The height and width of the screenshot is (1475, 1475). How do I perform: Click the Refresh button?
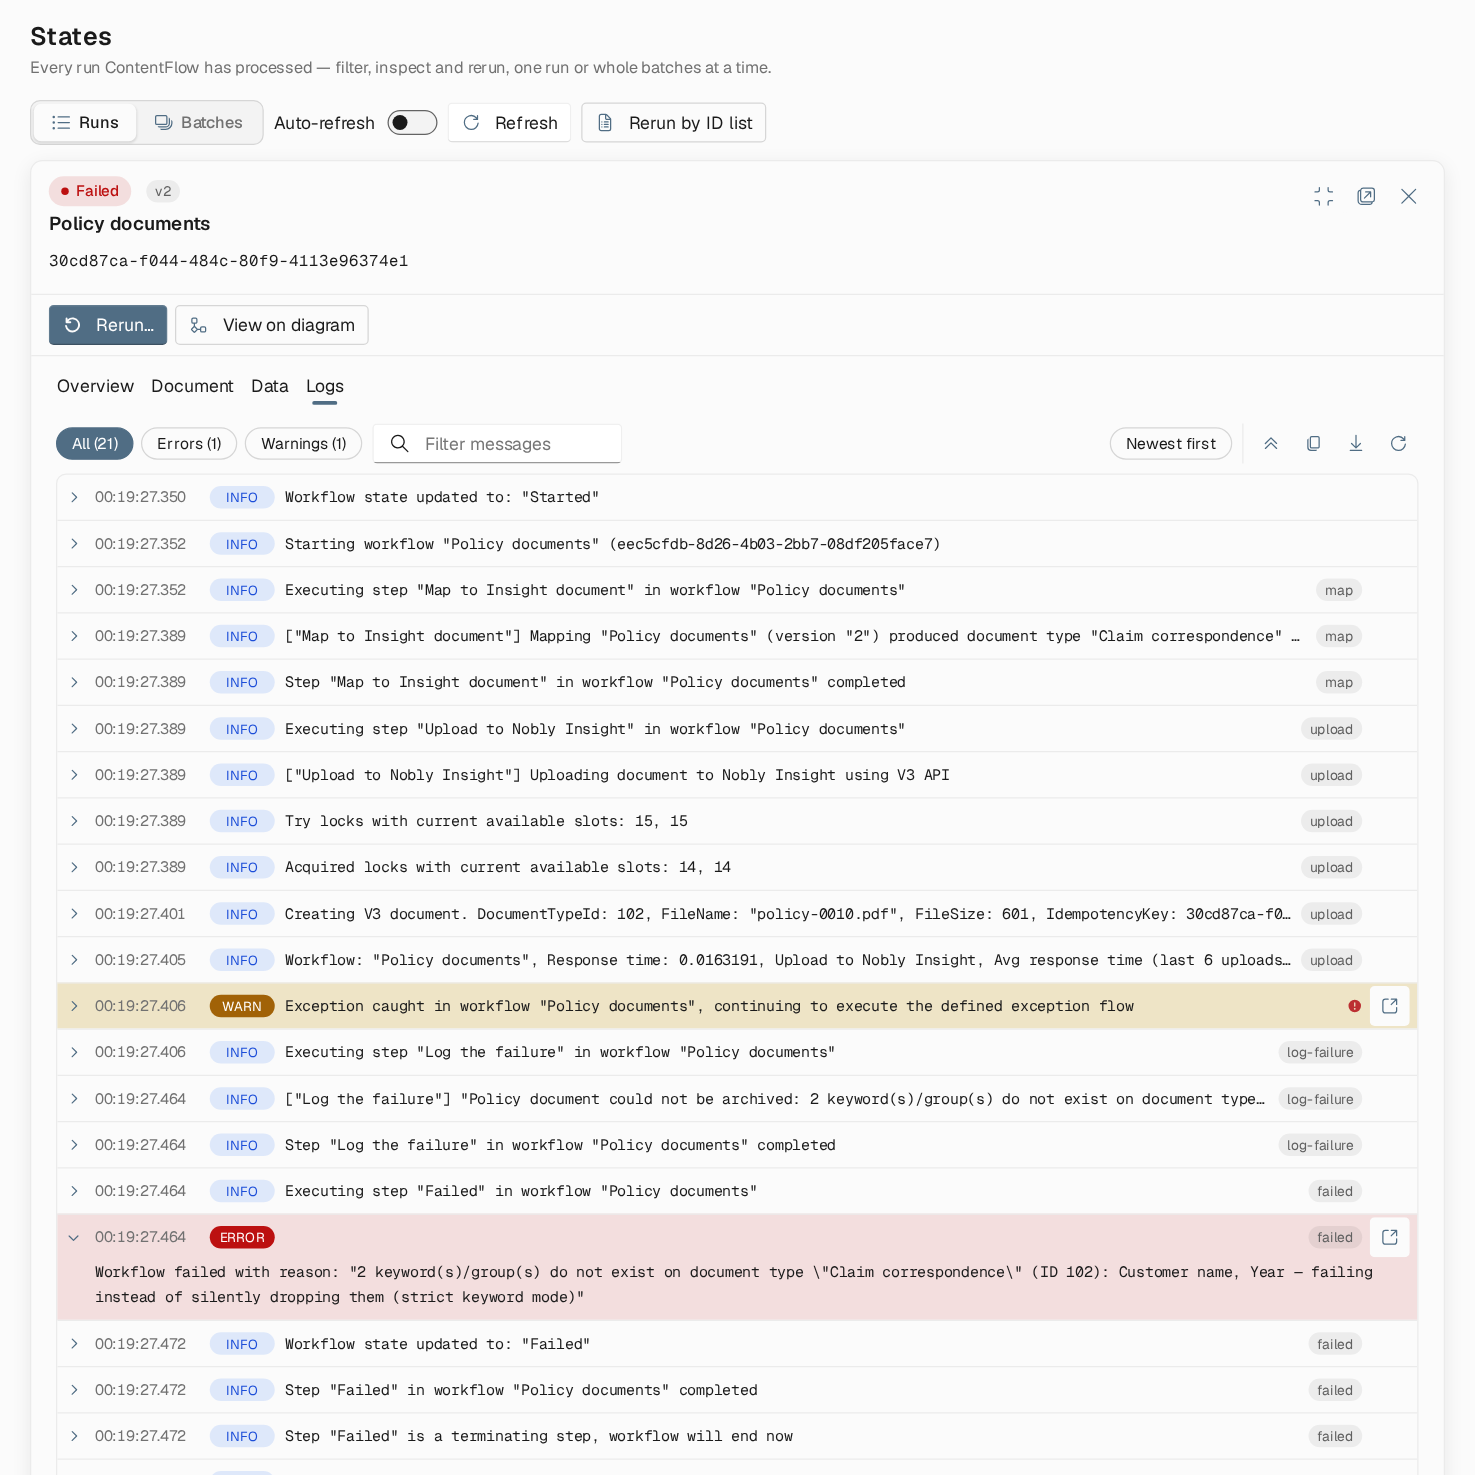pyautogui.click(x=510, y=122)
